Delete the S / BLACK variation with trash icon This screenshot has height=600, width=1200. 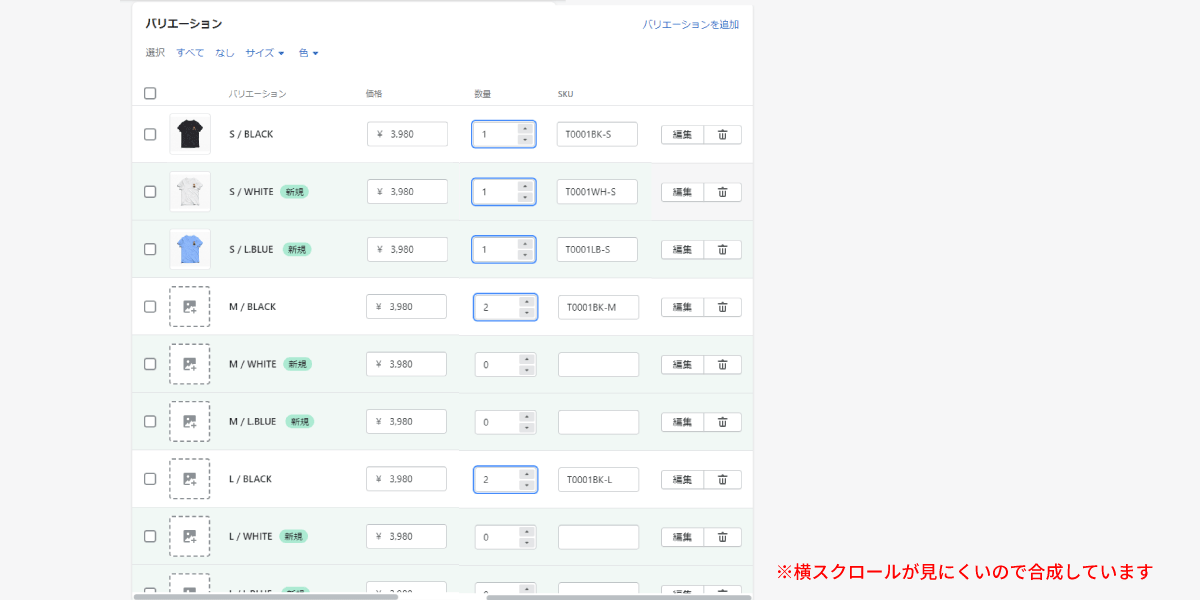pyautogui.click(x=722, y=134)
